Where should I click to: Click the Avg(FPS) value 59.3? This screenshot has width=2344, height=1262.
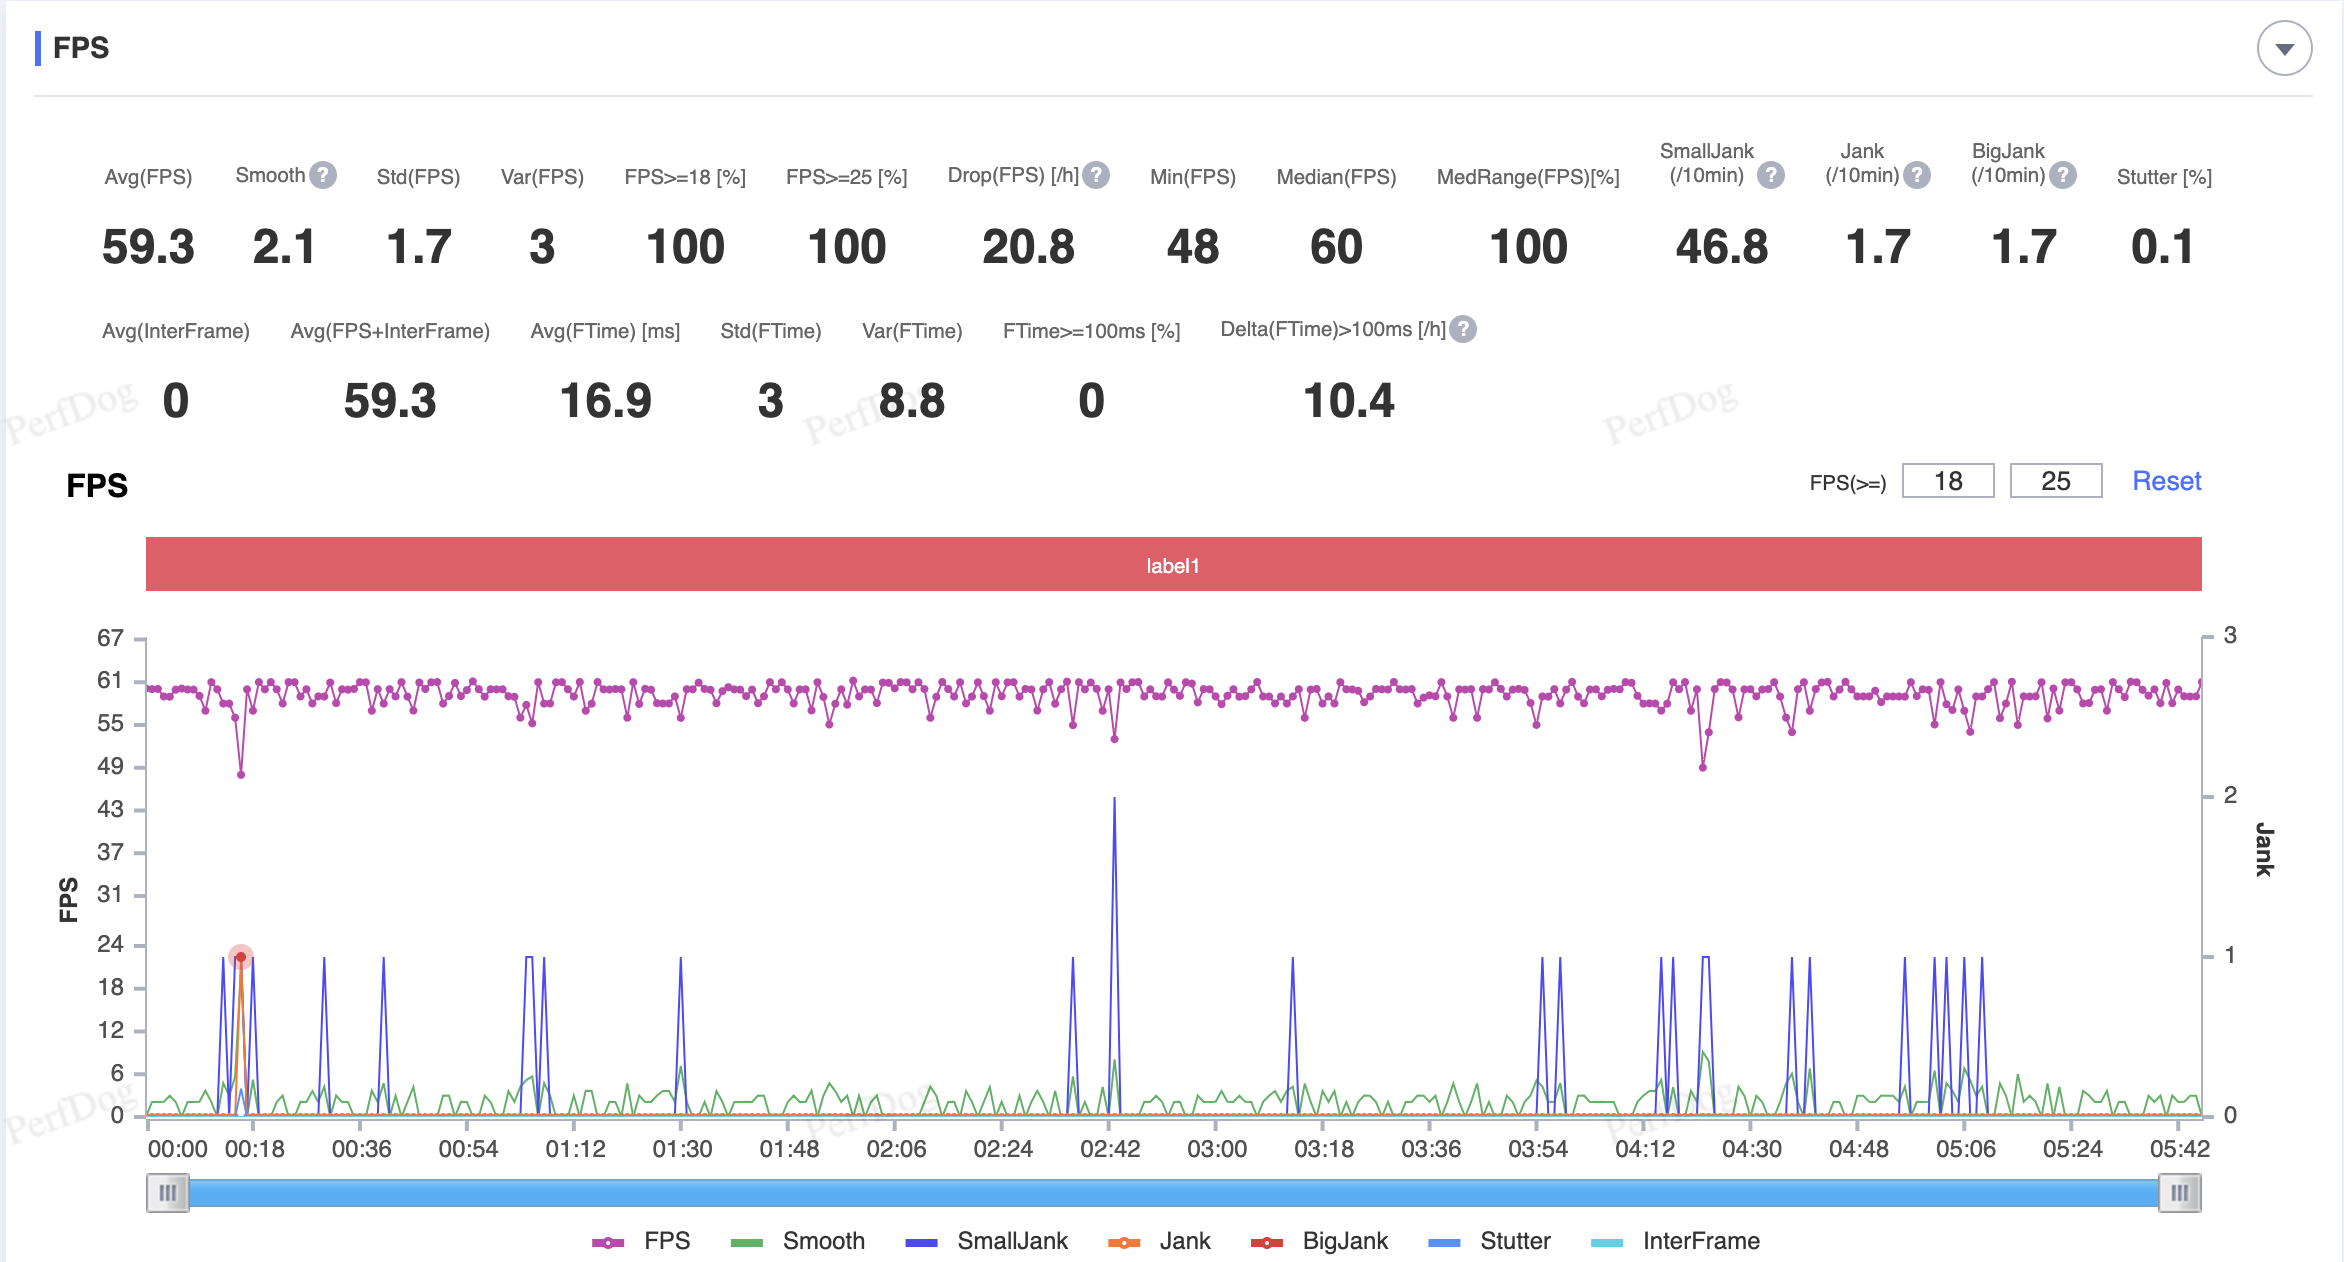click(148, 247)
